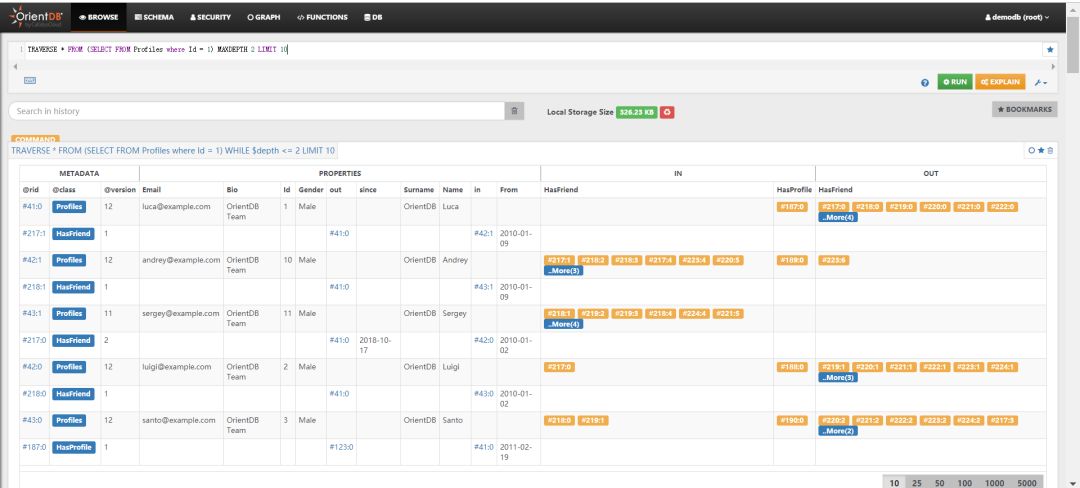1080x488 pixels.
Task: Open record link #187:0 in @rid column
Action: 34,447
